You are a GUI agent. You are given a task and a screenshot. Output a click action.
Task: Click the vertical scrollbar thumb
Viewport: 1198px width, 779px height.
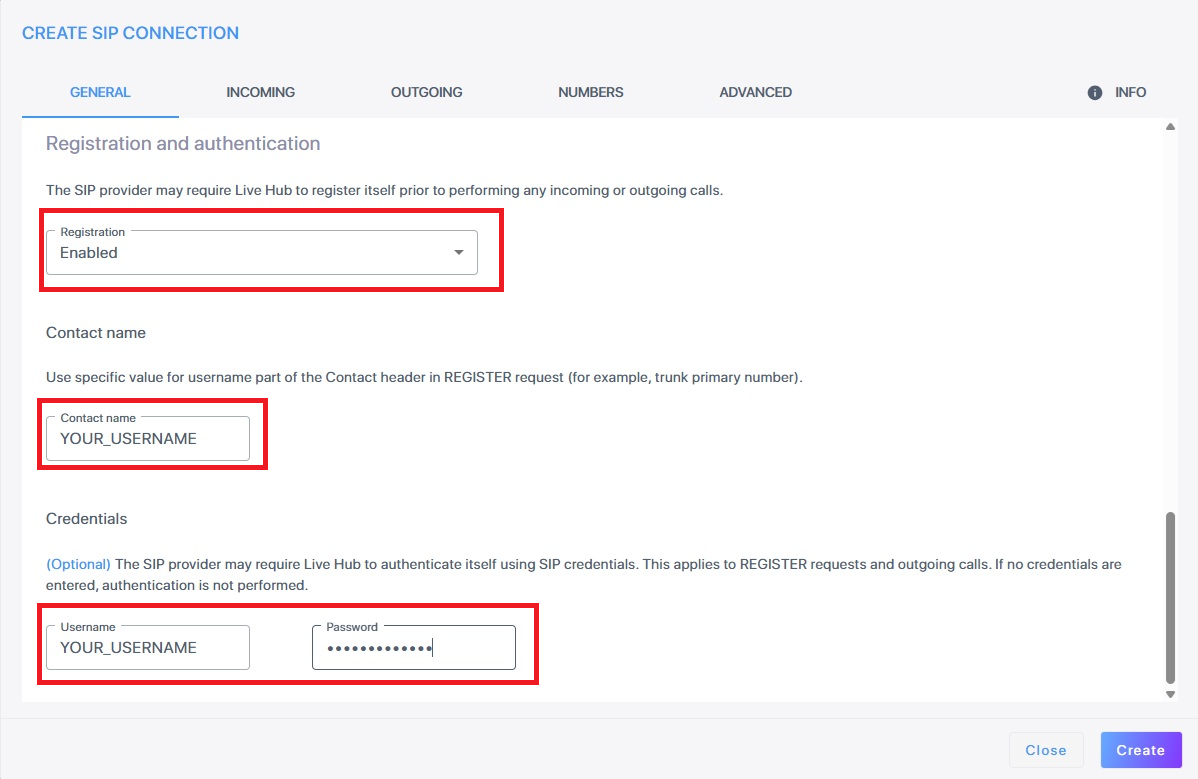tap(1170, 597)
